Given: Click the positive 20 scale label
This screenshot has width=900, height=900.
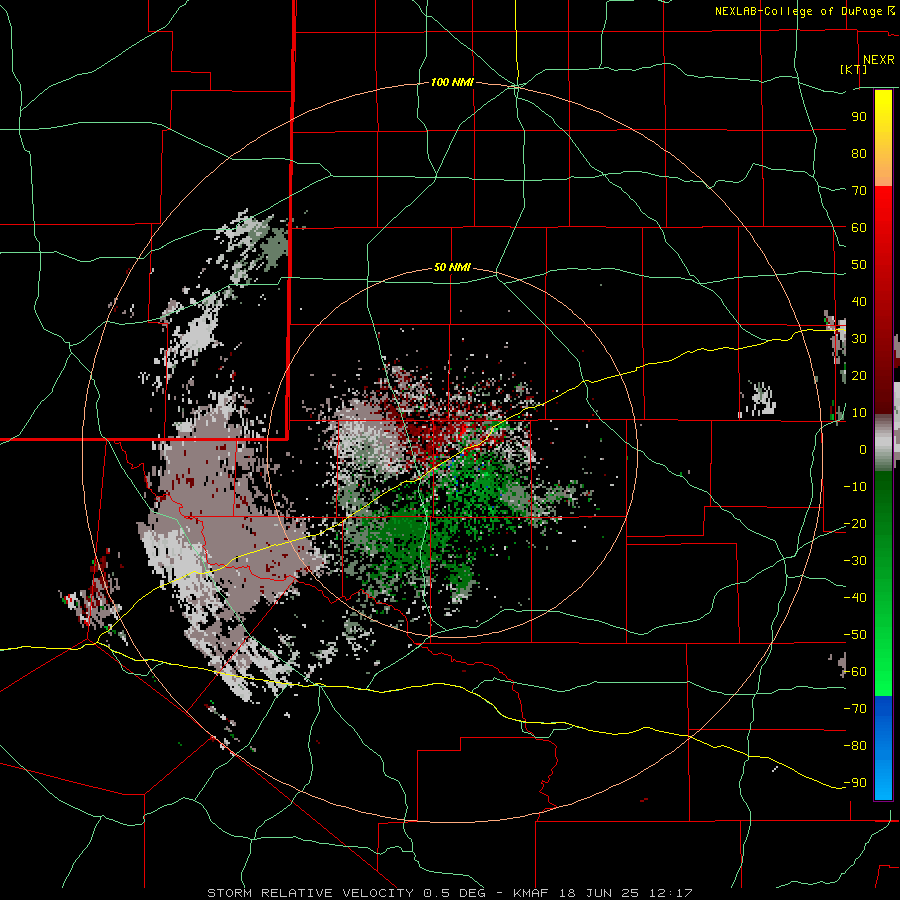Looking at the screenshot, I should point(859,375).
